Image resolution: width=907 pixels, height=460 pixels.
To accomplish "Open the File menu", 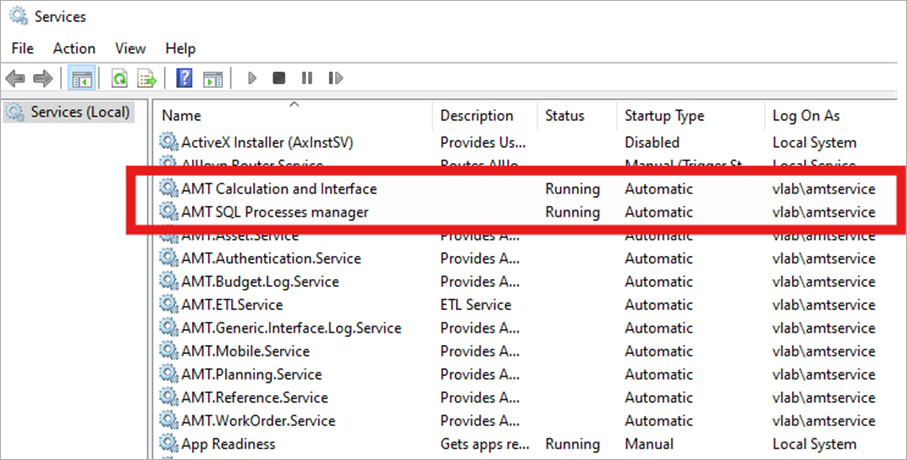I will coord(23,49).
